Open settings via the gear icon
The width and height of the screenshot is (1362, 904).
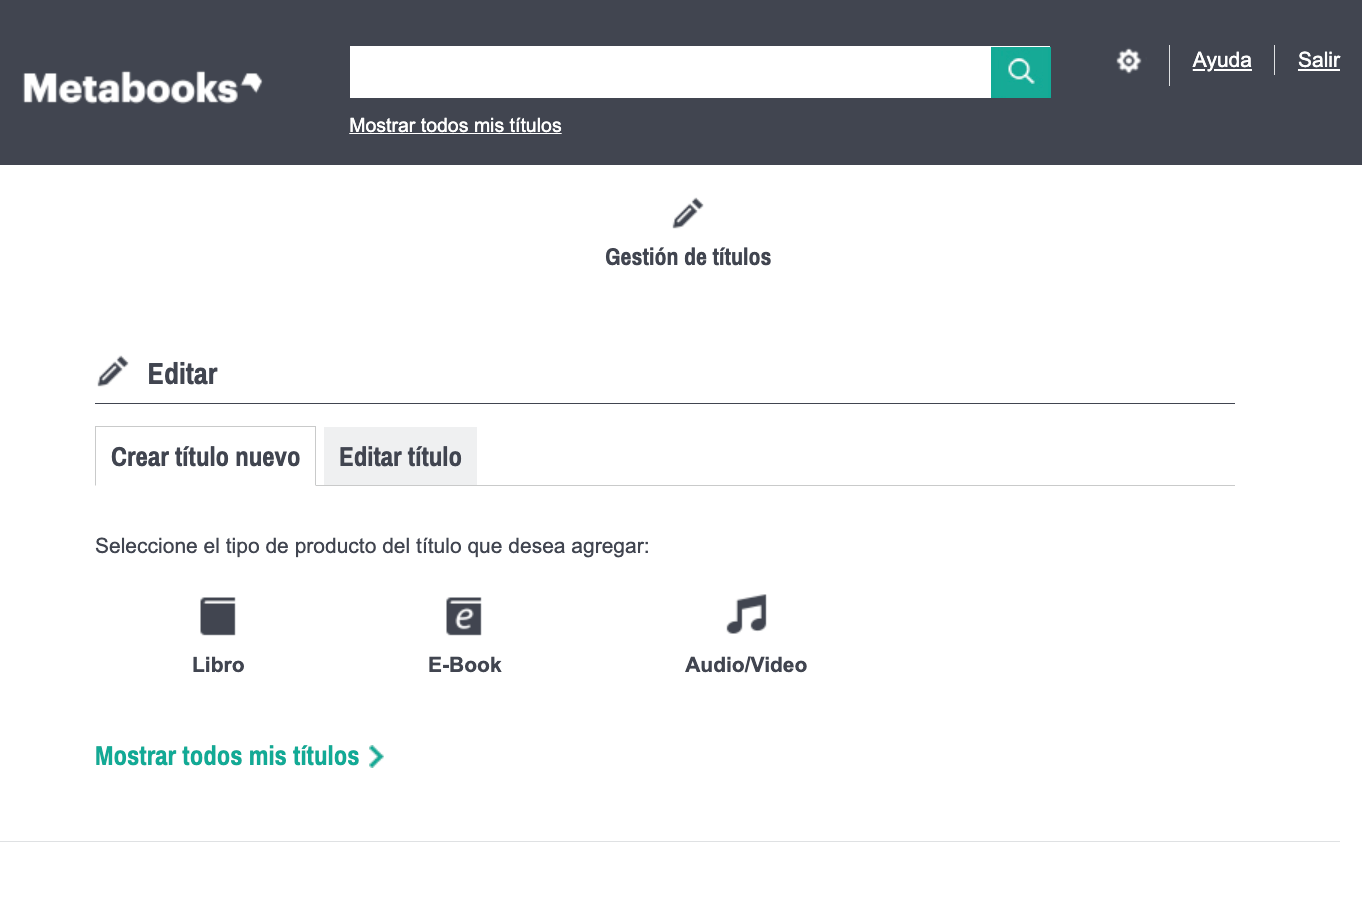click(x=1128, y=61)
